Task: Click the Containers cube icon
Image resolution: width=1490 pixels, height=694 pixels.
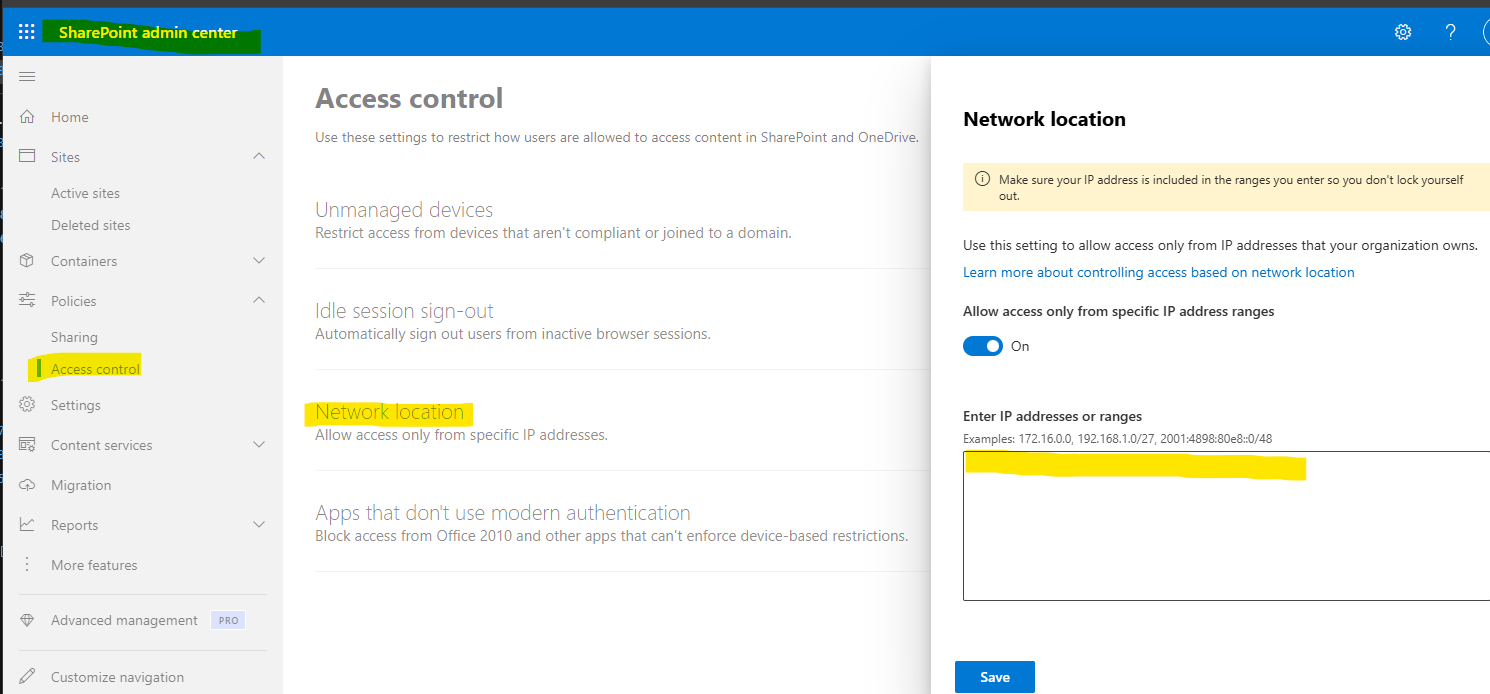Action: click(27, 261)
